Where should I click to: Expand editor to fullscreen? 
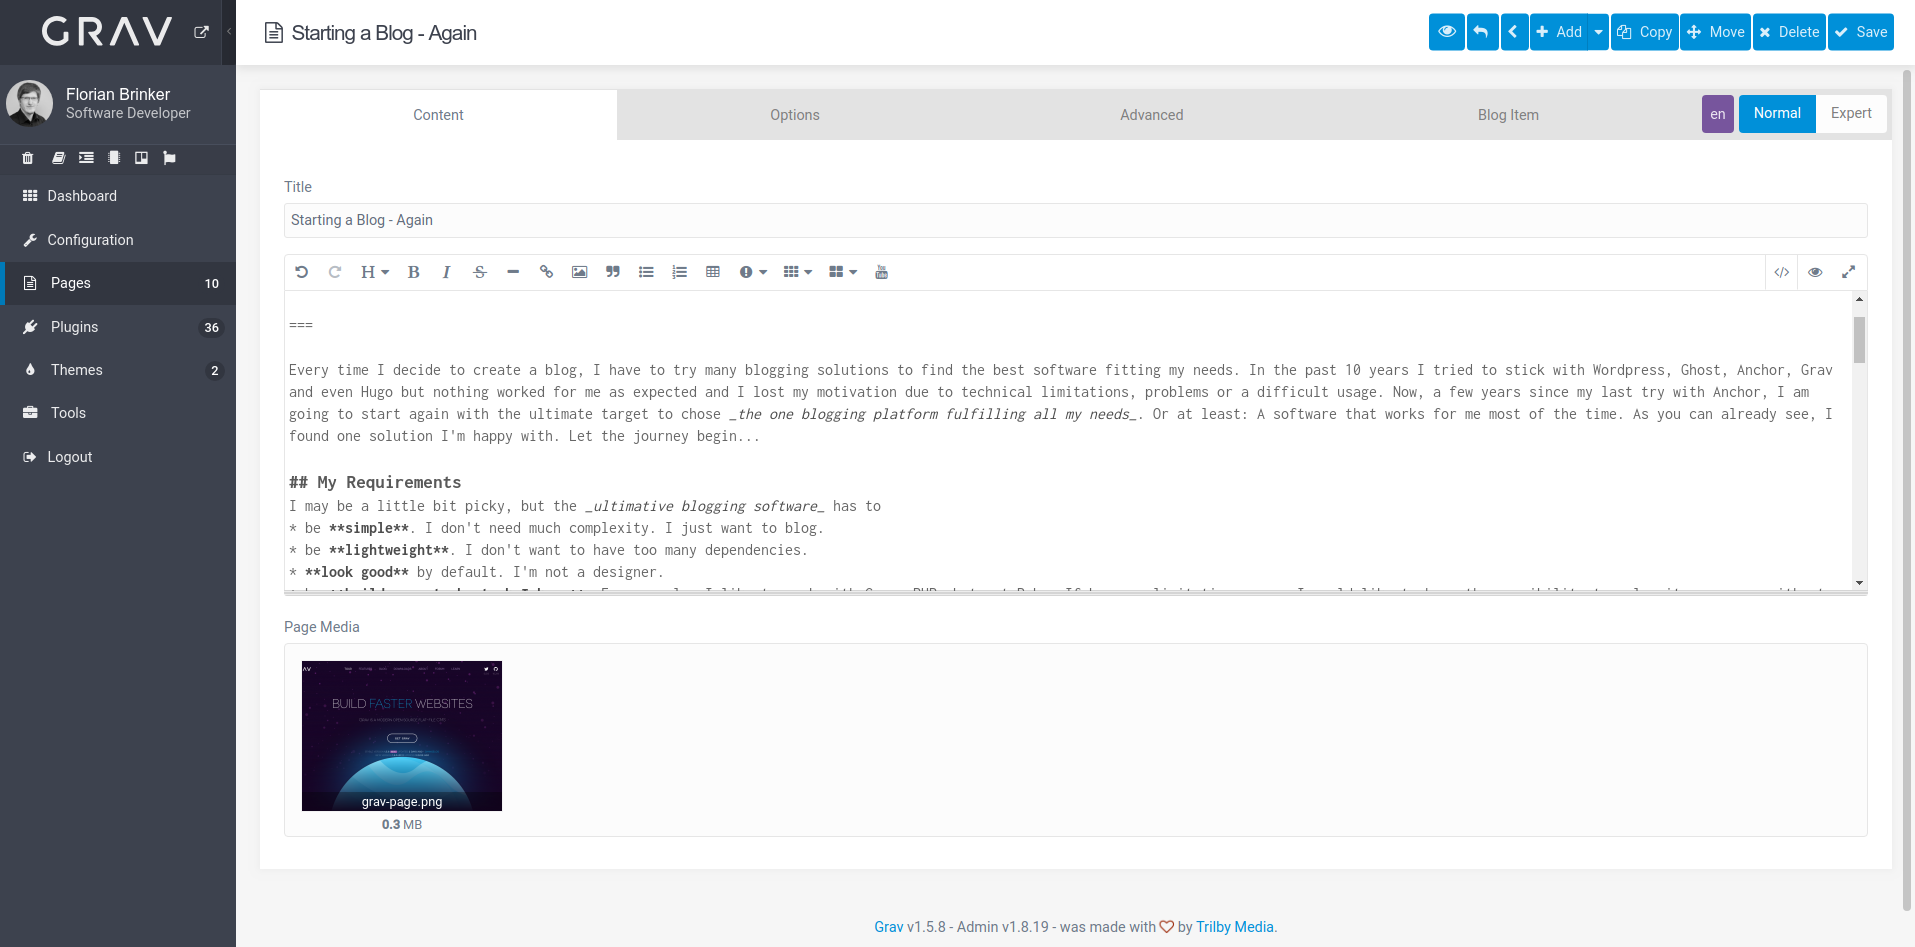pyautogui.click(x=1848, y=272)
